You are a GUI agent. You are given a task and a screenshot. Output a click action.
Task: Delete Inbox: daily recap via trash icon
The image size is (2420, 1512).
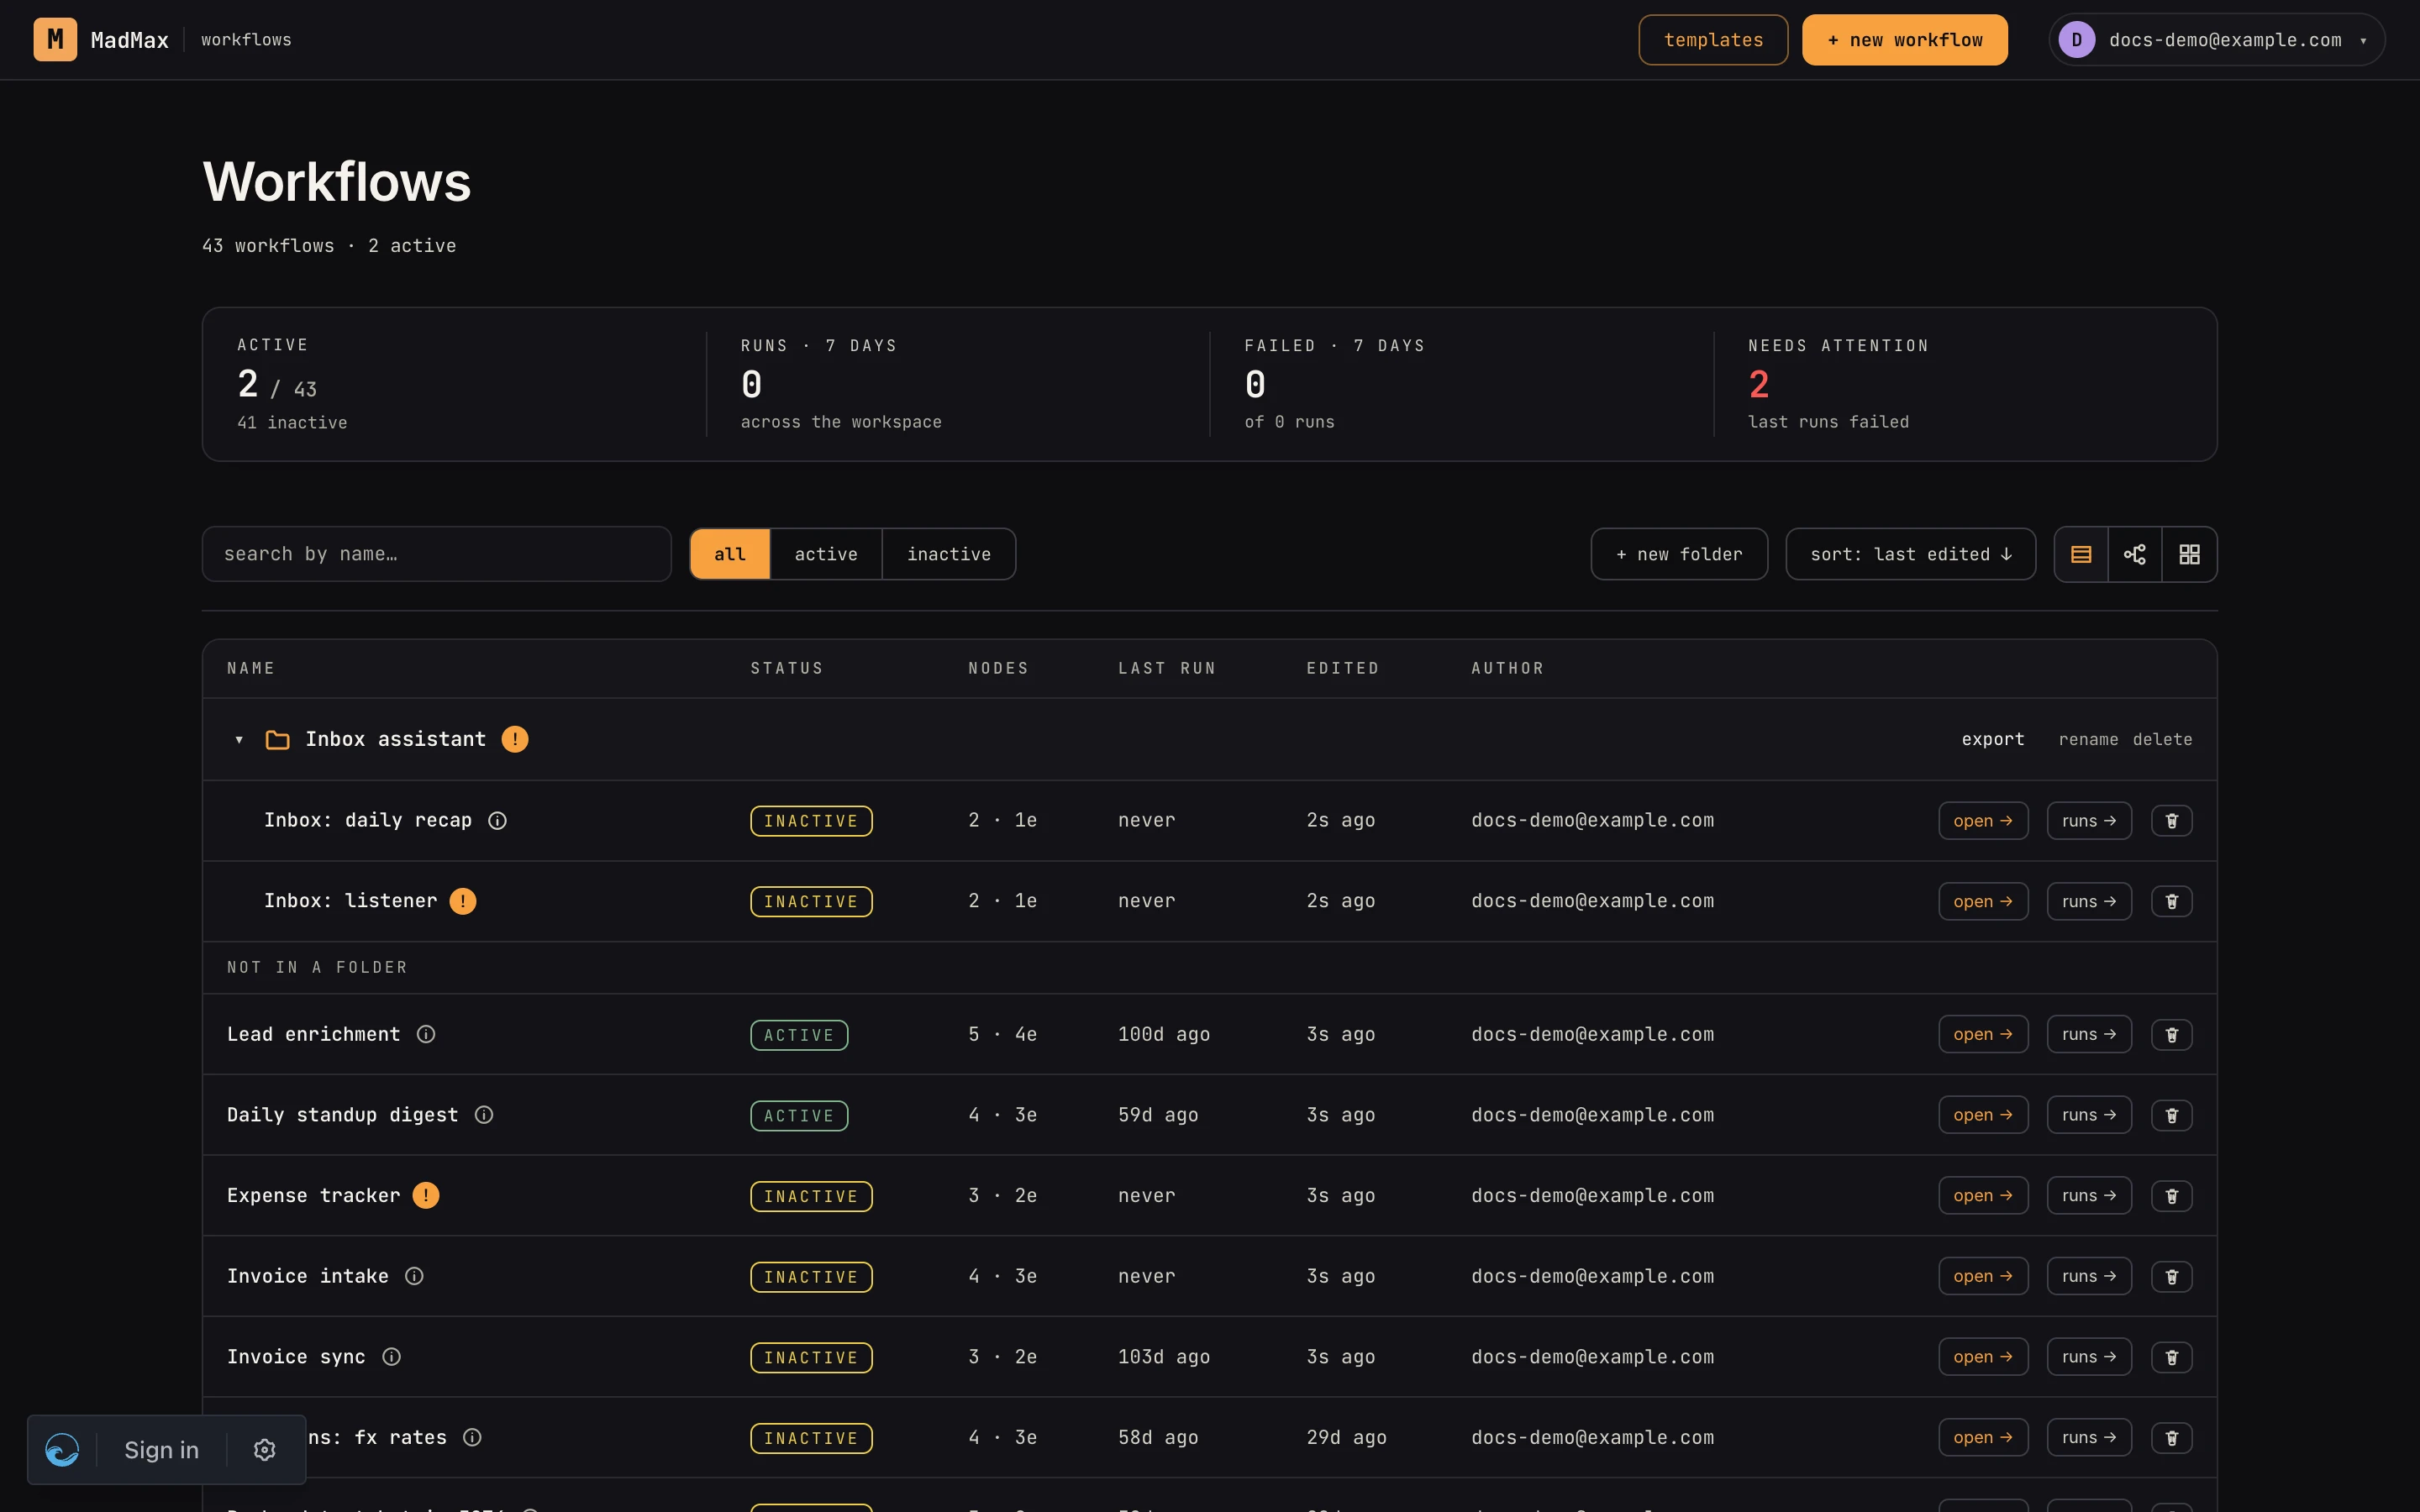[x=2171, y=821]
